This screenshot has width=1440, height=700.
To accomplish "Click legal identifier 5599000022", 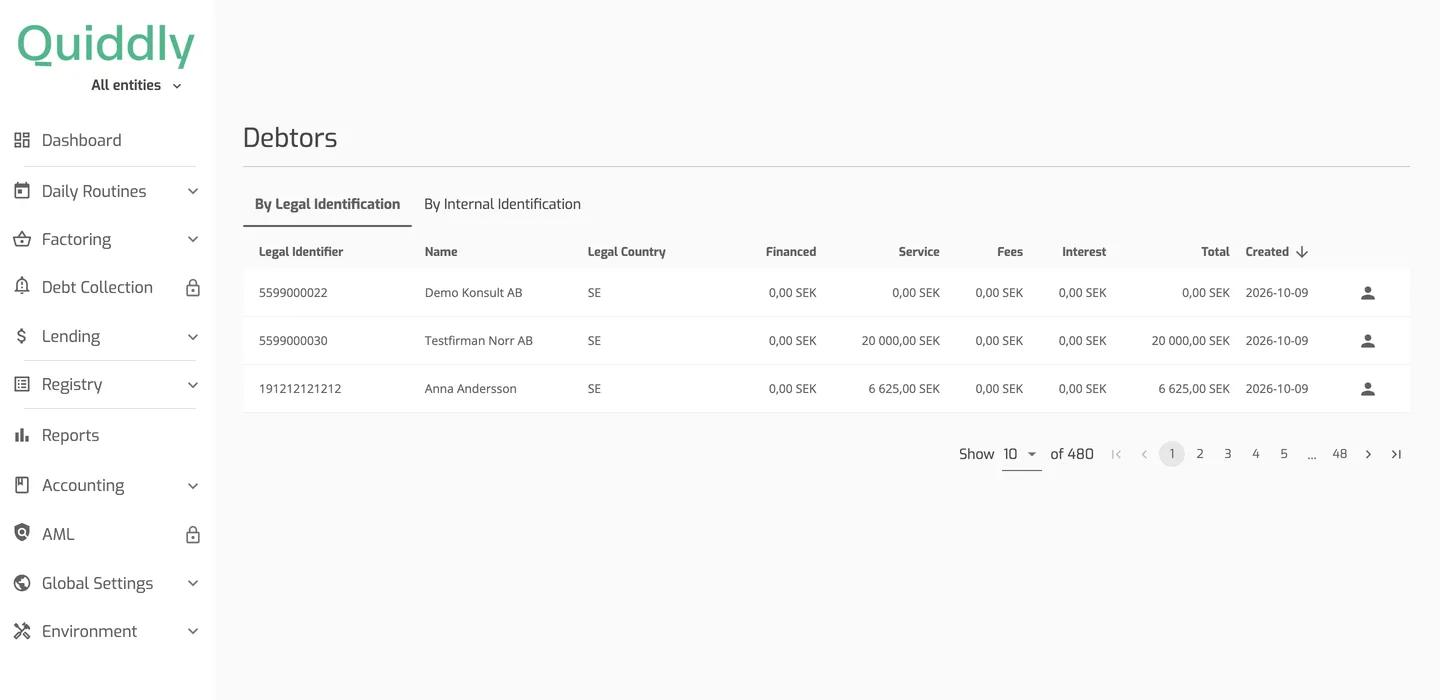I will [x=293, y=293].
